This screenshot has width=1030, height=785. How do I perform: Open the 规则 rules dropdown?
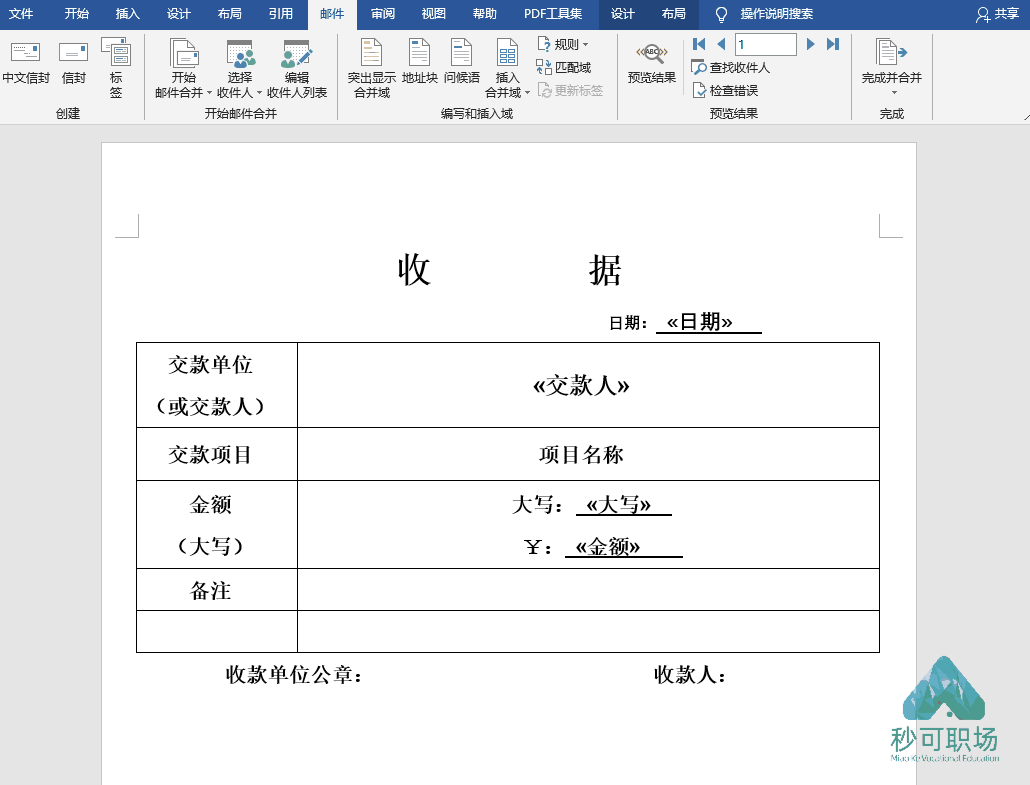pyautogui.click(x=563, y=44)
